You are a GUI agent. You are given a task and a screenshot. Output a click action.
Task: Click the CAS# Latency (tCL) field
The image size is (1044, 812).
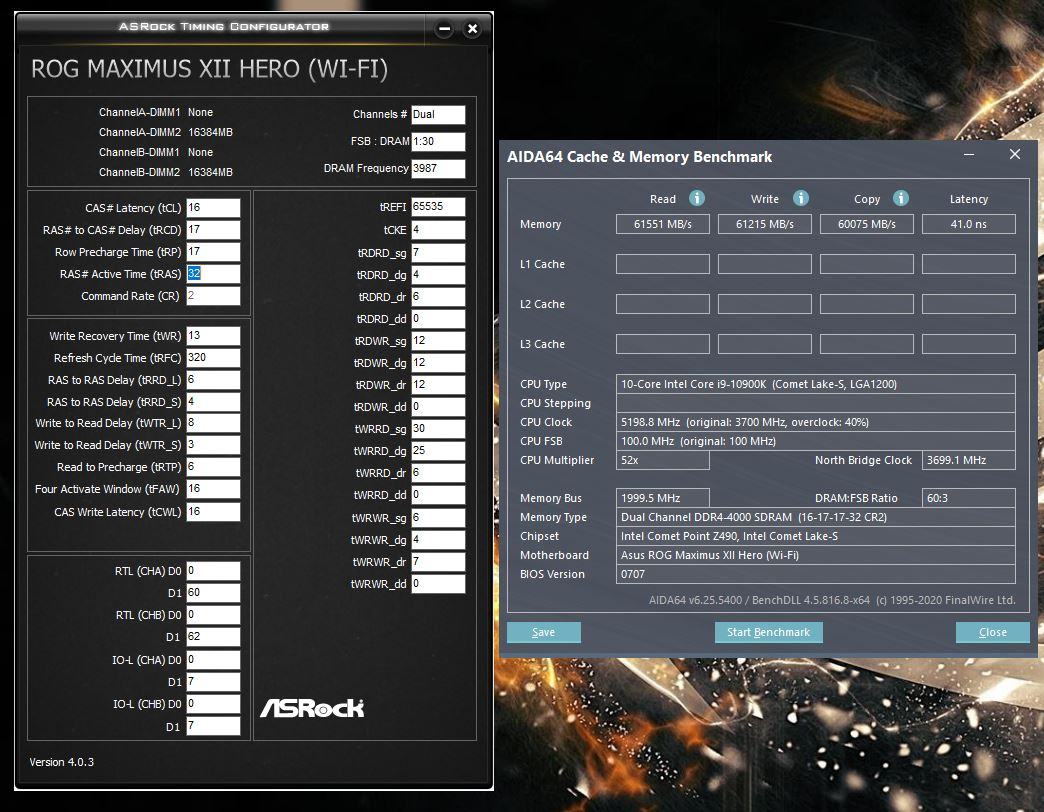coord(213,208)
